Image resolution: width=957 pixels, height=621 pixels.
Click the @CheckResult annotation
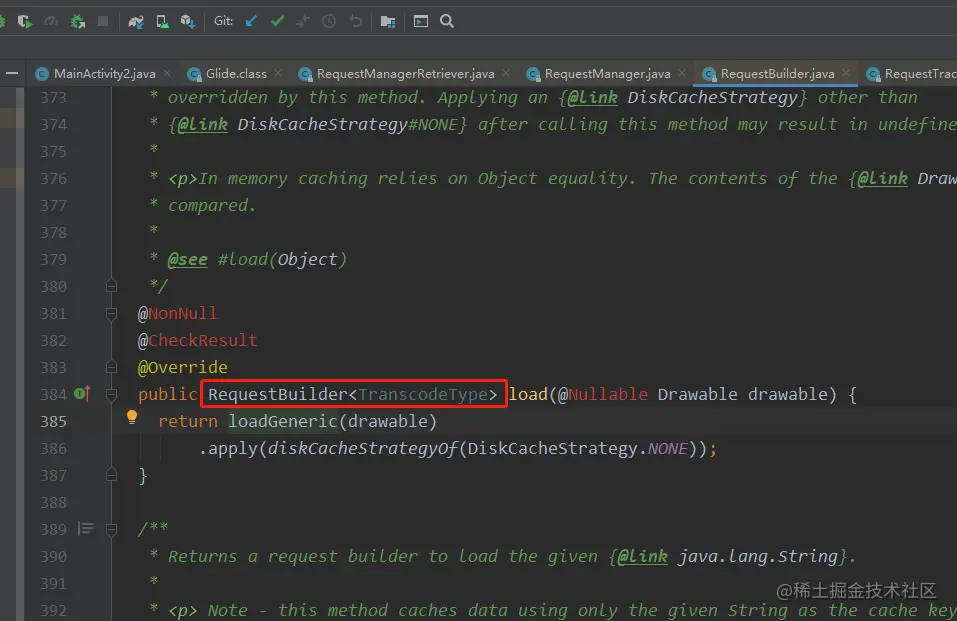[x=198, y=341]
